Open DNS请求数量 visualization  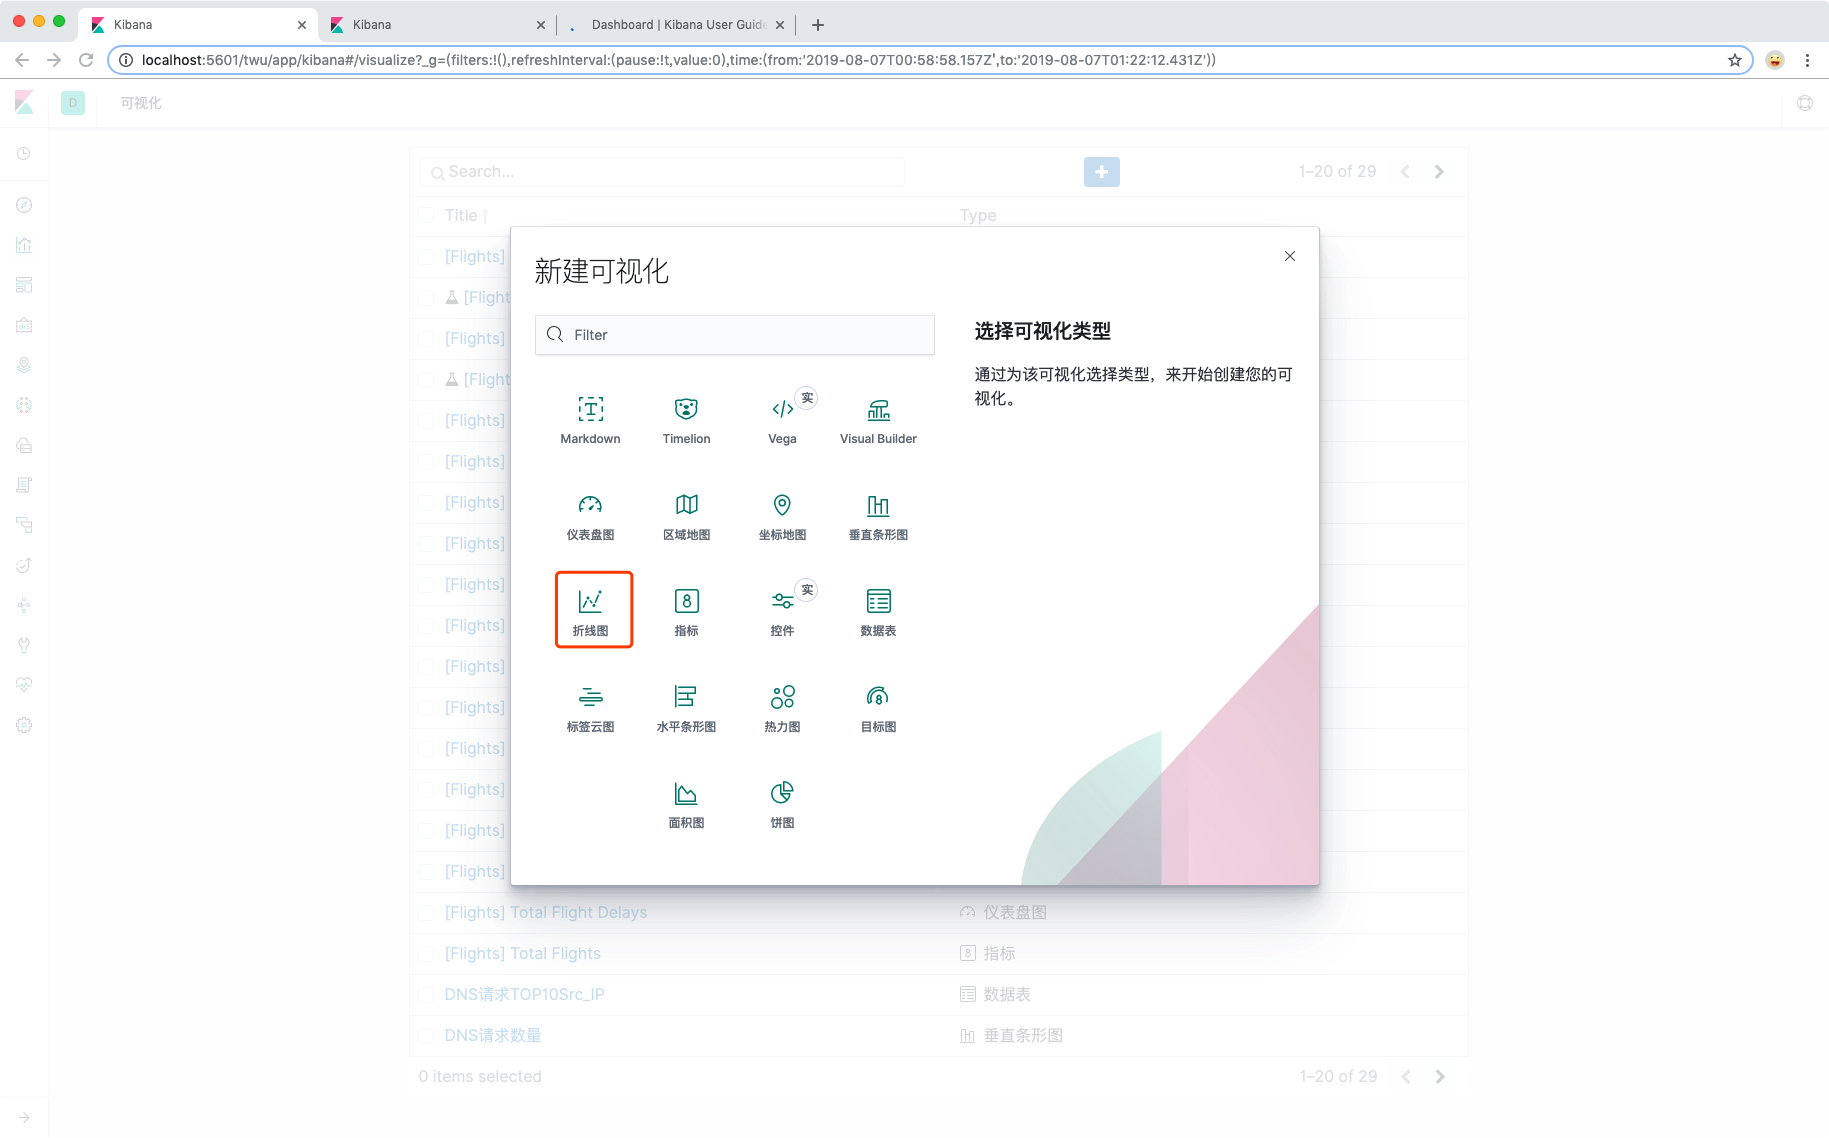coord(493,1035)
